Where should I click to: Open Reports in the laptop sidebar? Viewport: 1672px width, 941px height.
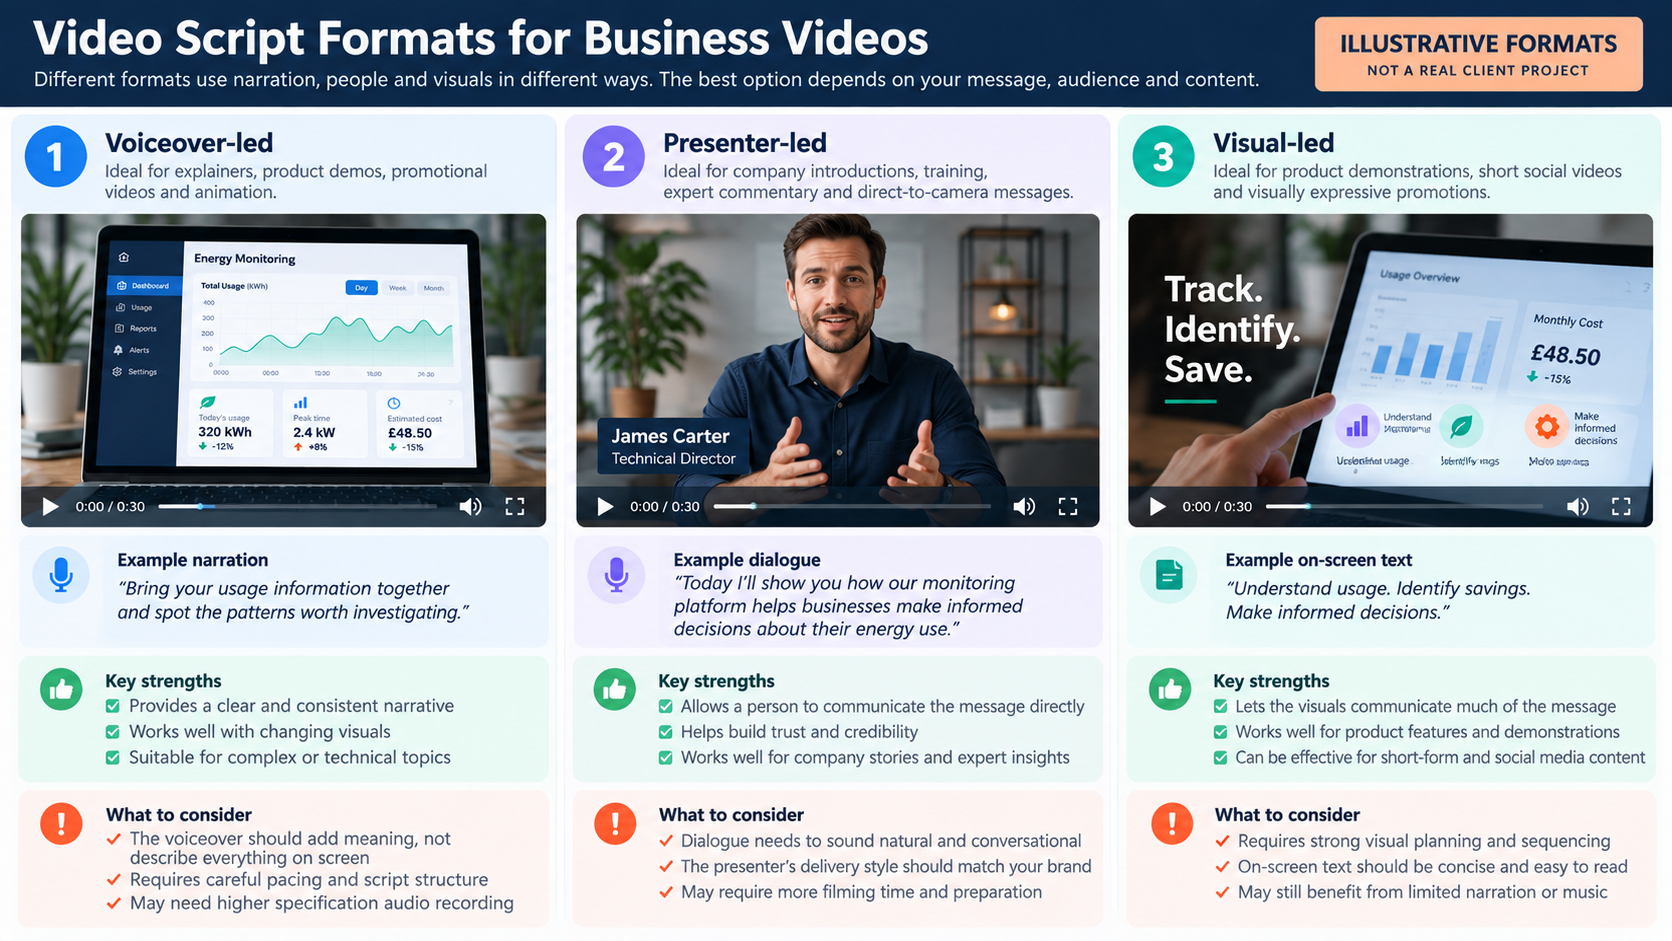(137, 328)
